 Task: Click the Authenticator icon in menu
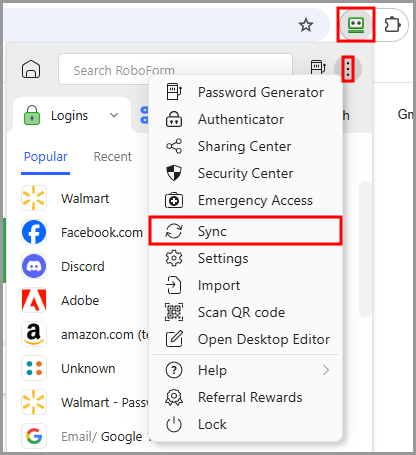[x=174, y=119]
